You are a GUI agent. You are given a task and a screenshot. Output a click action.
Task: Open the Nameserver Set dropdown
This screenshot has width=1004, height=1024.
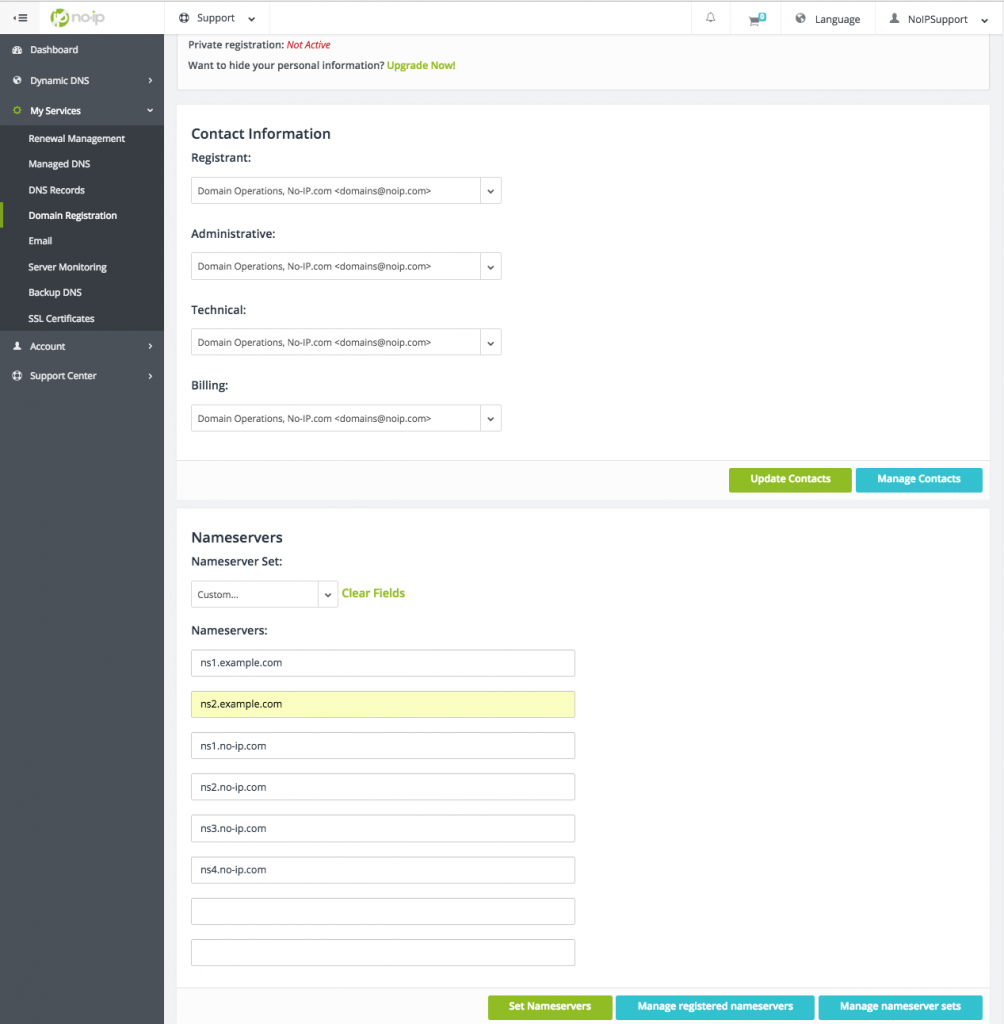(x=265, y=594)
